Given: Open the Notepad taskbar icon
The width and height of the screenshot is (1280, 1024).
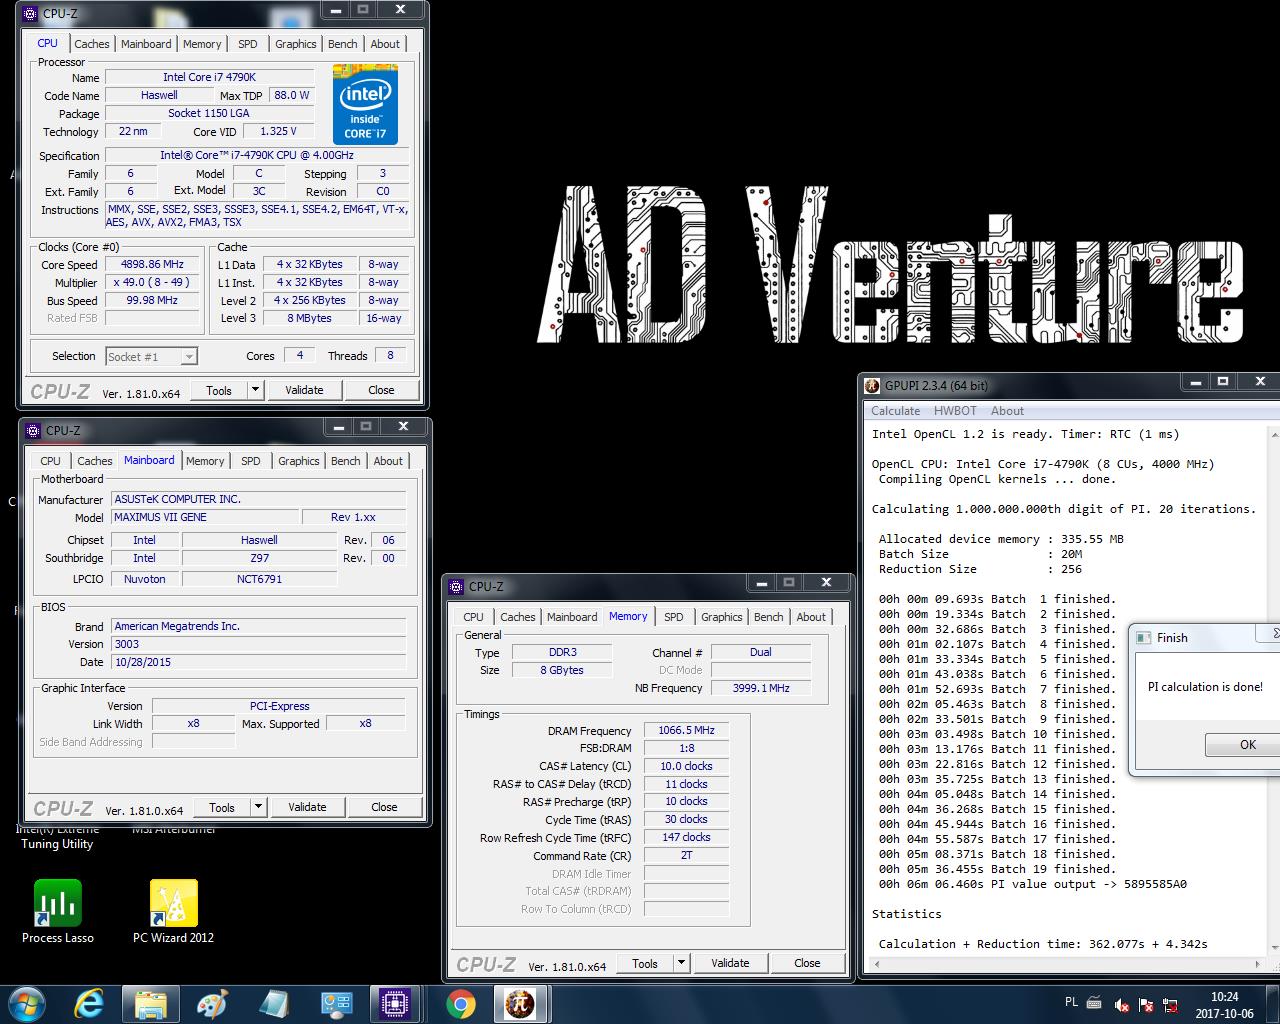Looking at the screenshot, I should click(x=274, y=1004).
